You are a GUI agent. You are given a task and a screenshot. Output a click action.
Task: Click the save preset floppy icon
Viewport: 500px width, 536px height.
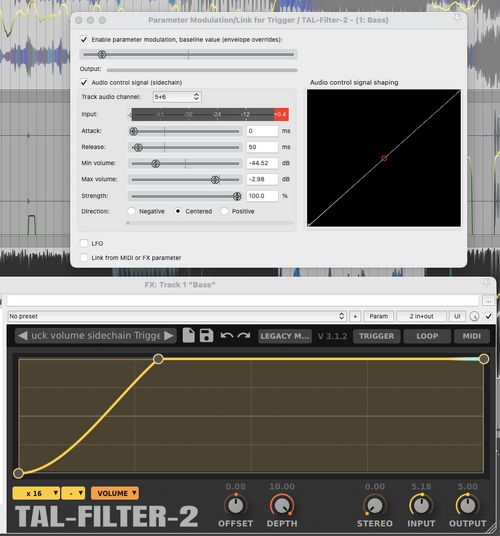206,336
